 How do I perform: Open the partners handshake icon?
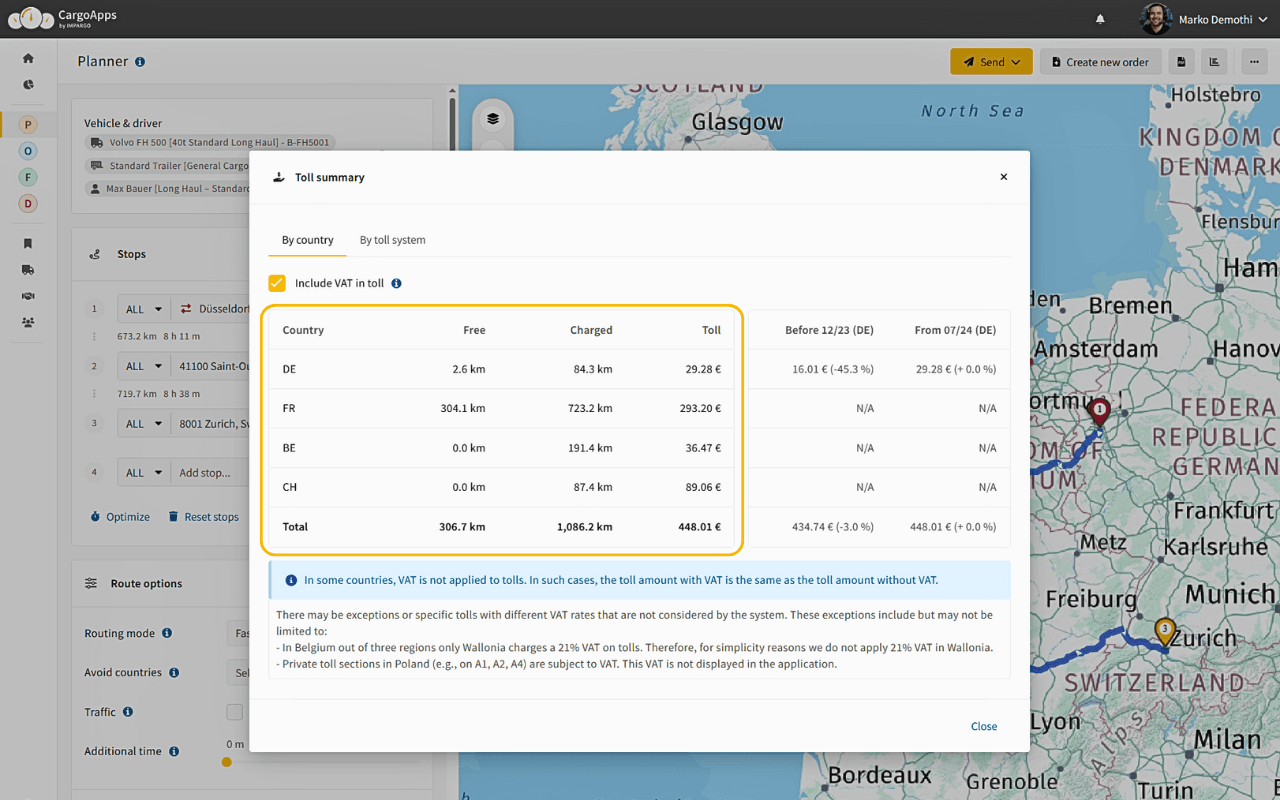click(x=27, y=295)
